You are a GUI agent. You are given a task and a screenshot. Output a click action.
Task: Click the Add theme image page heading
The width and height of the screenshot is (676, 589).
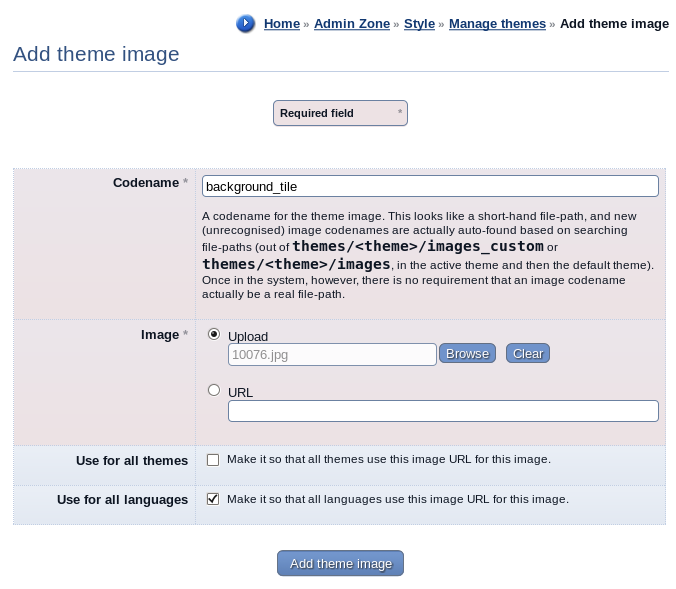pyautogui.click(x=96, y=54)
